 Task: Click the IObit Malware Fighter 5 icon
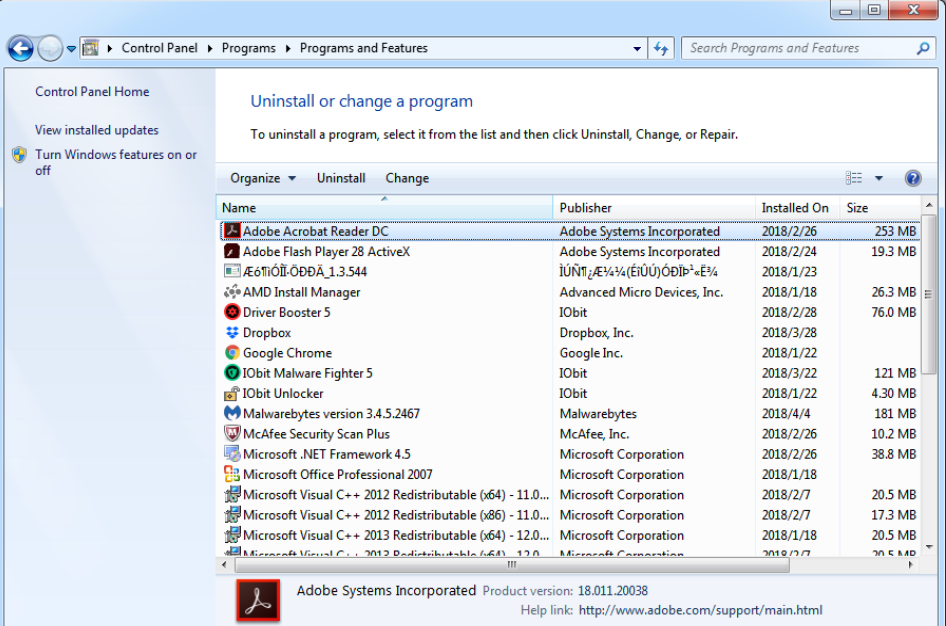point(232,373)
